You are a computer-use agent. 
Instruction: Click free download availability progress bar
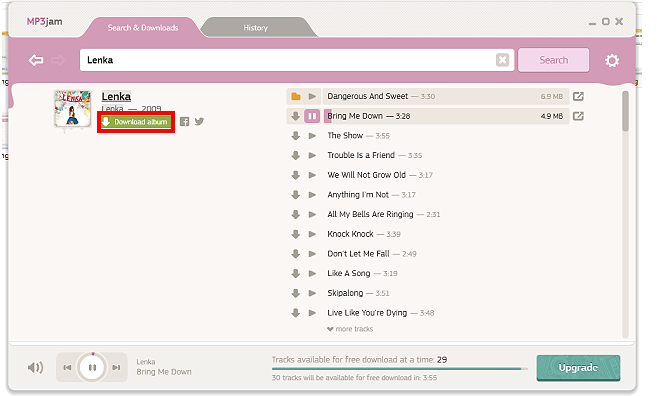pyautogui.click(x=400, y=369)
